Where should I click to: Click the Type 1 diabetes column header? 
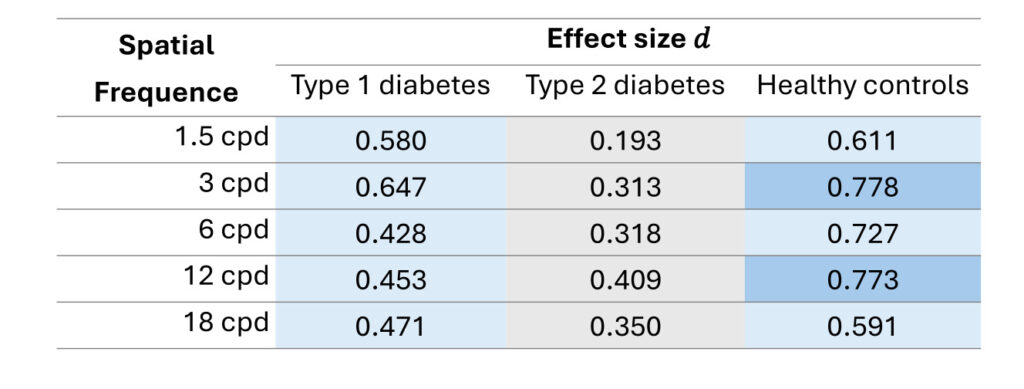pyautogui.click(x=391, y=86)
